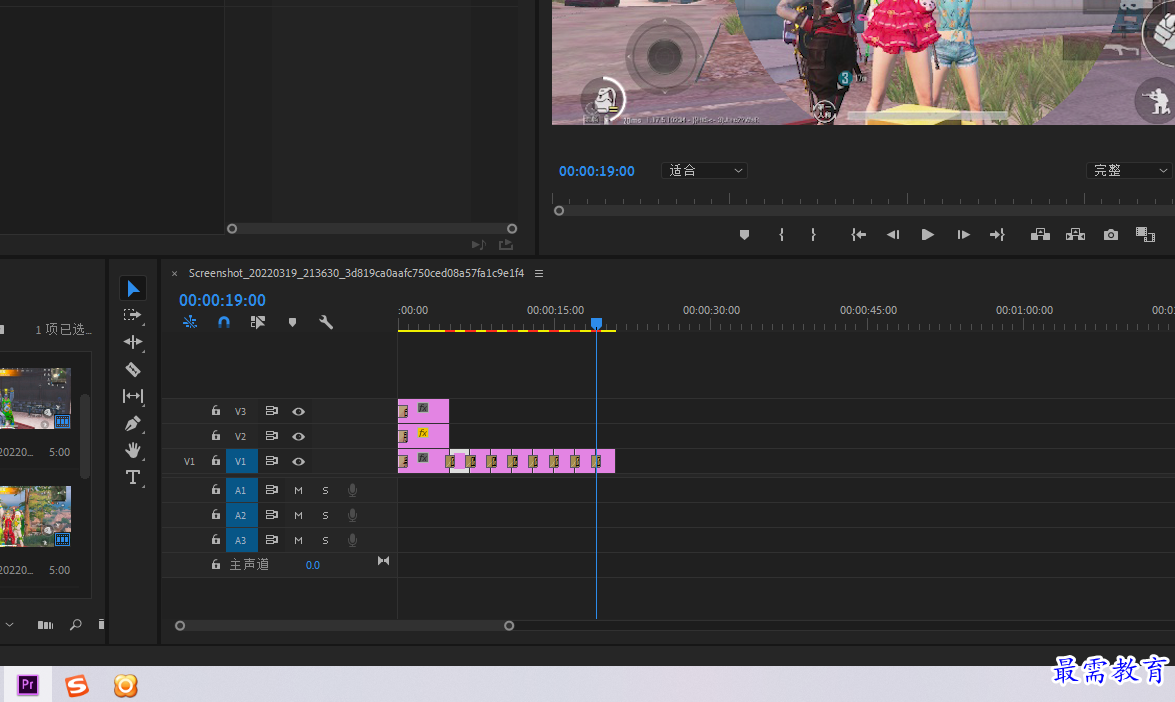Screen dimensions: 1175x702
Task: Open Premiere Pro from taskbar
Action: click(28, 685)
